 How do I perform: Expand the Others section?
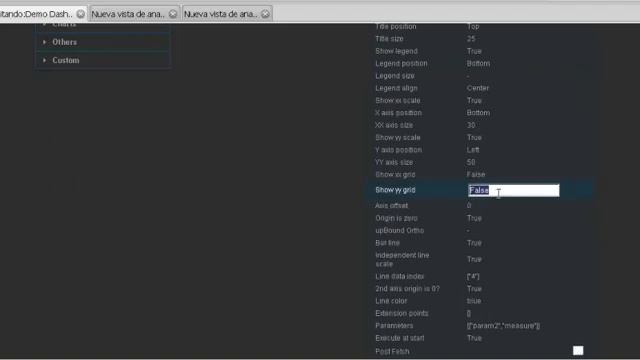(x=102, y=42)
